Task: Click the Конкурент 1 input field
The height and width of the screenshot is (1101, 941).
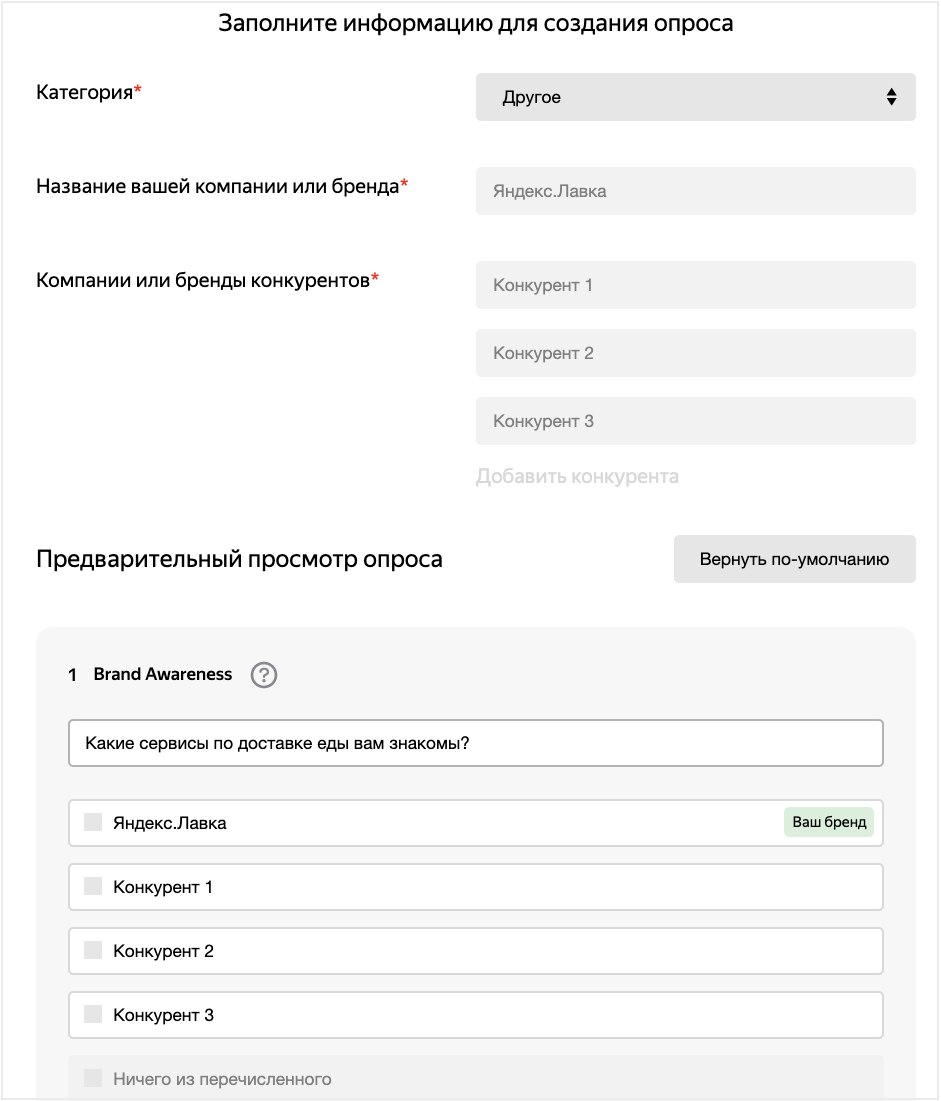Action: [x=695, y=285]
